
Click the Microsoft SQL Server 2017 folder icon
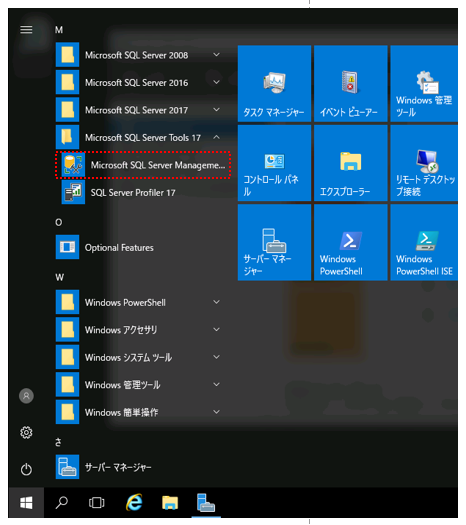tap(67, 110)
